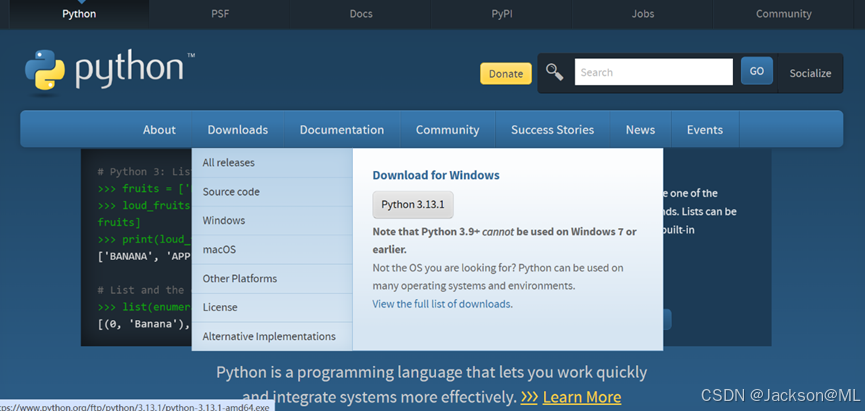This screenshot has width=865, height=411.
Task: Download Python 3.13.1 for Windows
Action: [x=413, y=205]
